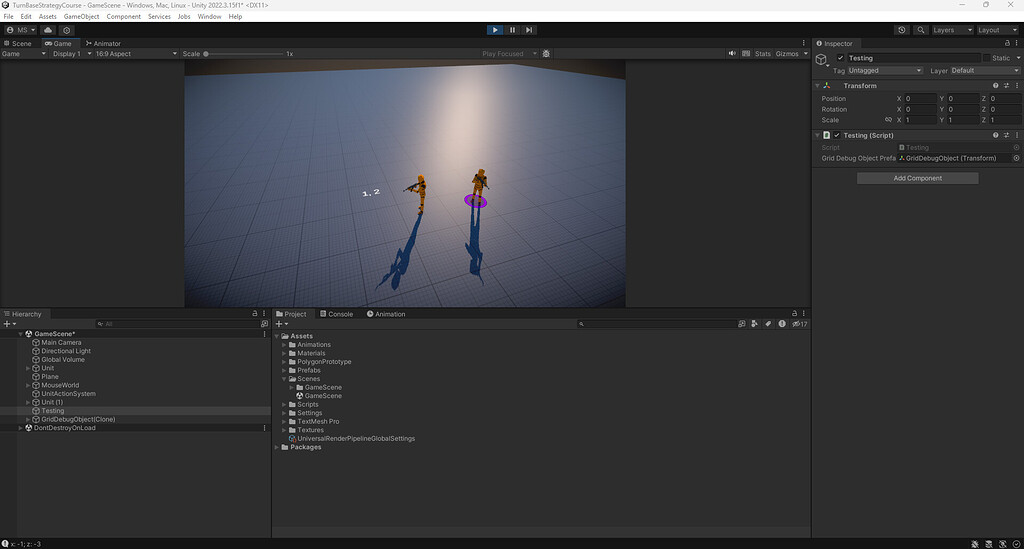The image size is (1024, 549).
Task: Click the Testing (Script) presets icon
Action: coord(1006,135)
